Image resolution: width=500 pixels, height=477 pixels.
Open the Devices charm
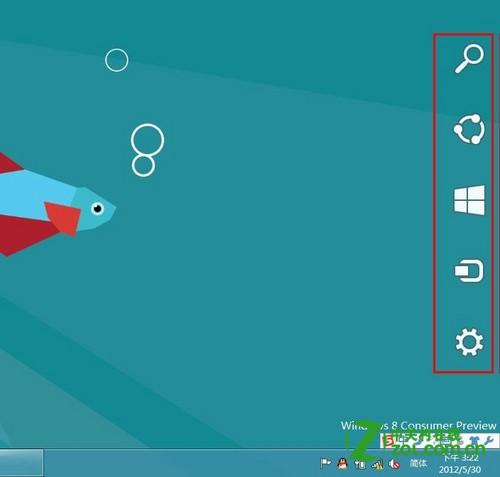[x=469, y=270]
